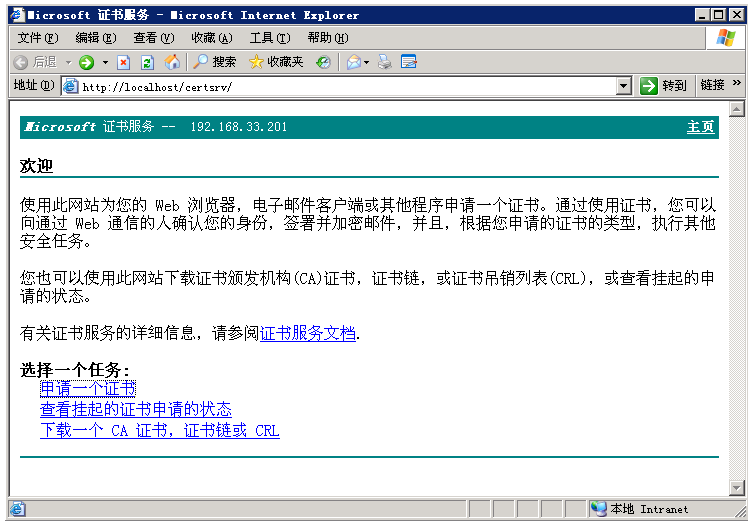Click the 申请一个证书 link
This screenshot has height=527, width=755.
(88, 389)
